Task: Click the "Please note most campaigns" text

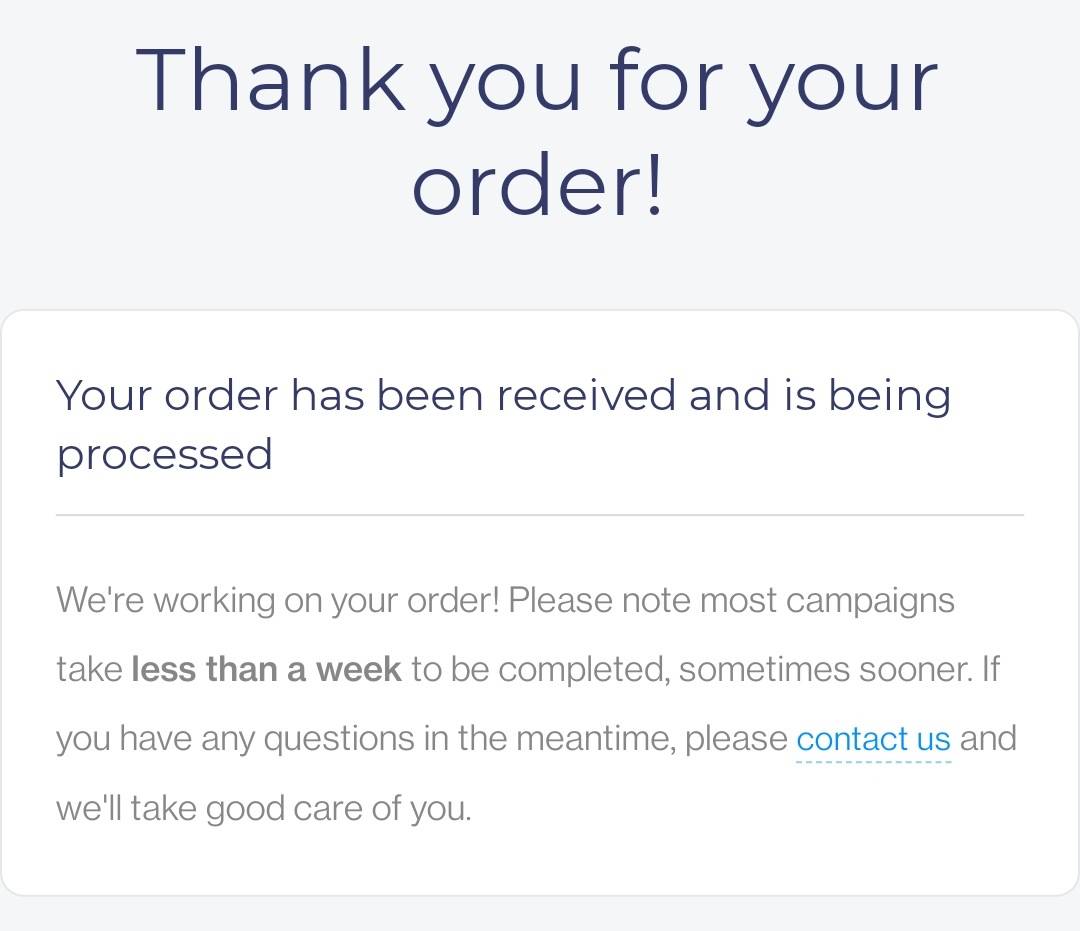Action: [x=731, y=601]
